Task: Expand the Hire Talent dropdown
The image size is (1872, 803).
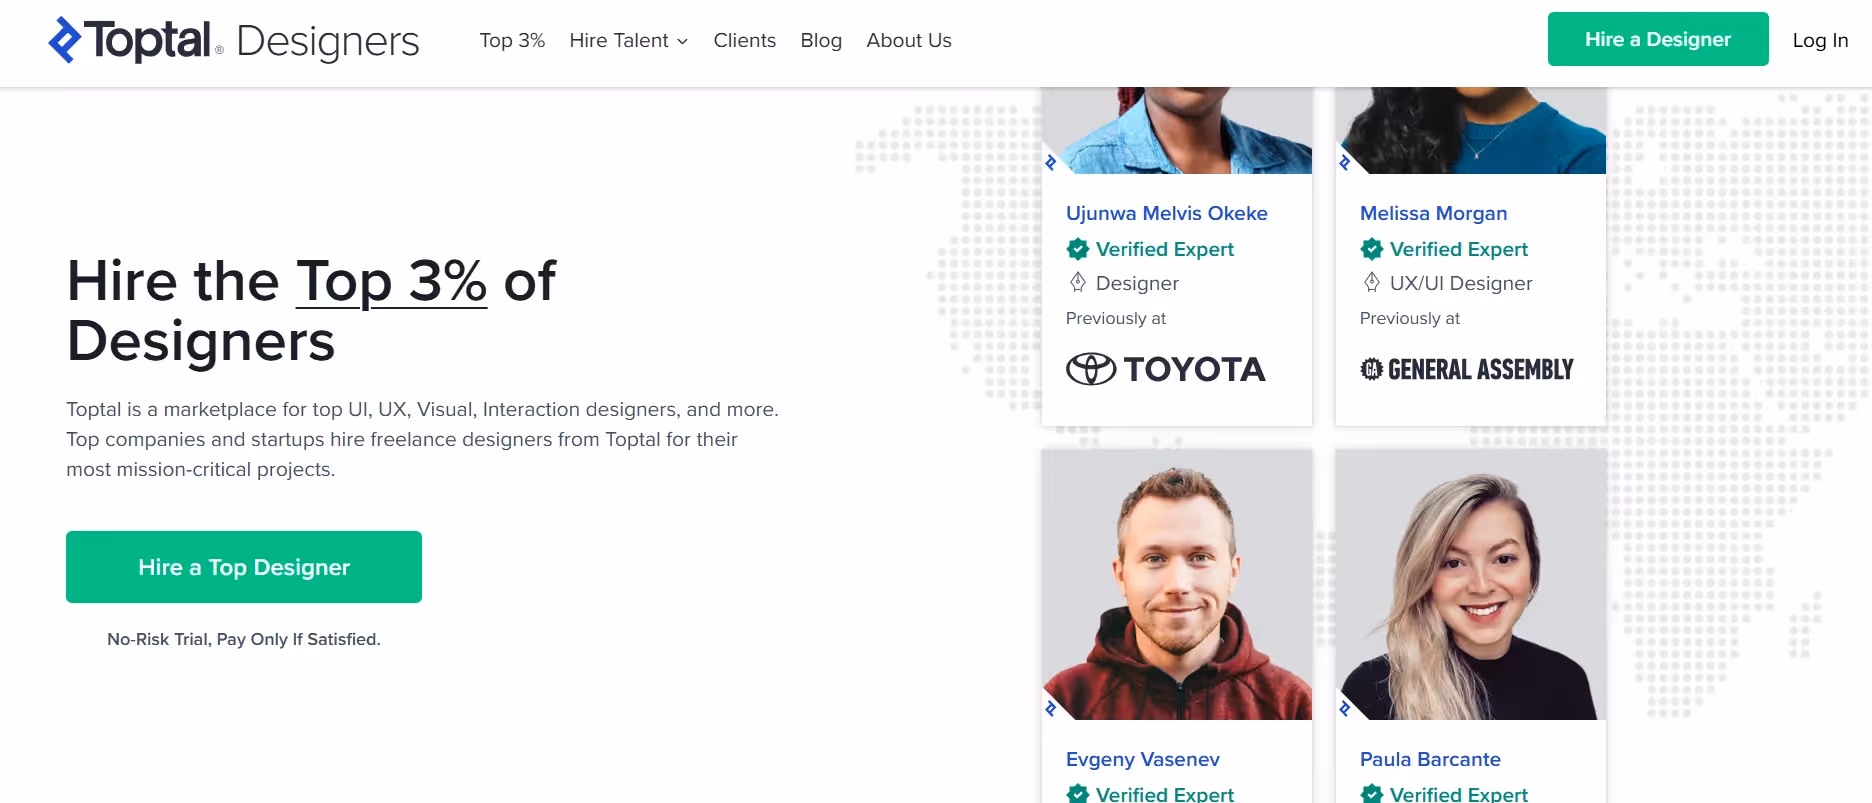Action: (x=628, y=40)
